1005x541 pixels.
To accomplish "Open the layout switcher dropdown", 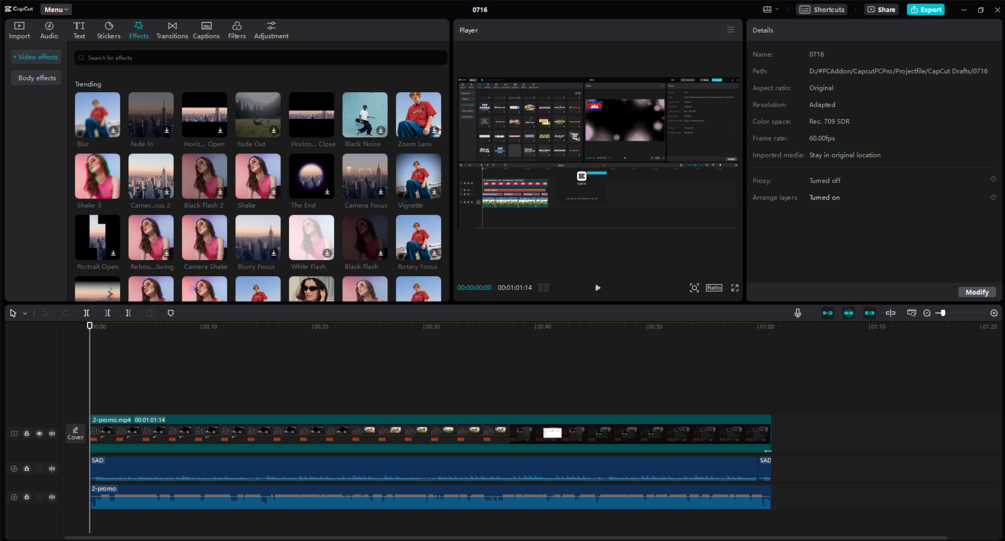I will pos(771,10).
